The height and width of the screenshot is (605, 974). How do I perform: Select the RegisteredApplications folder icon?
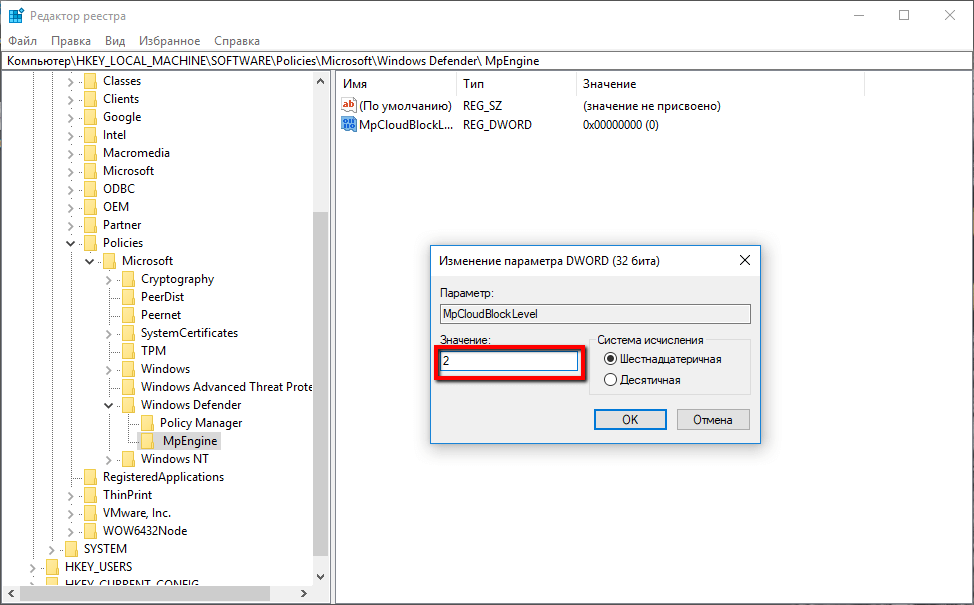click(91, 477)
